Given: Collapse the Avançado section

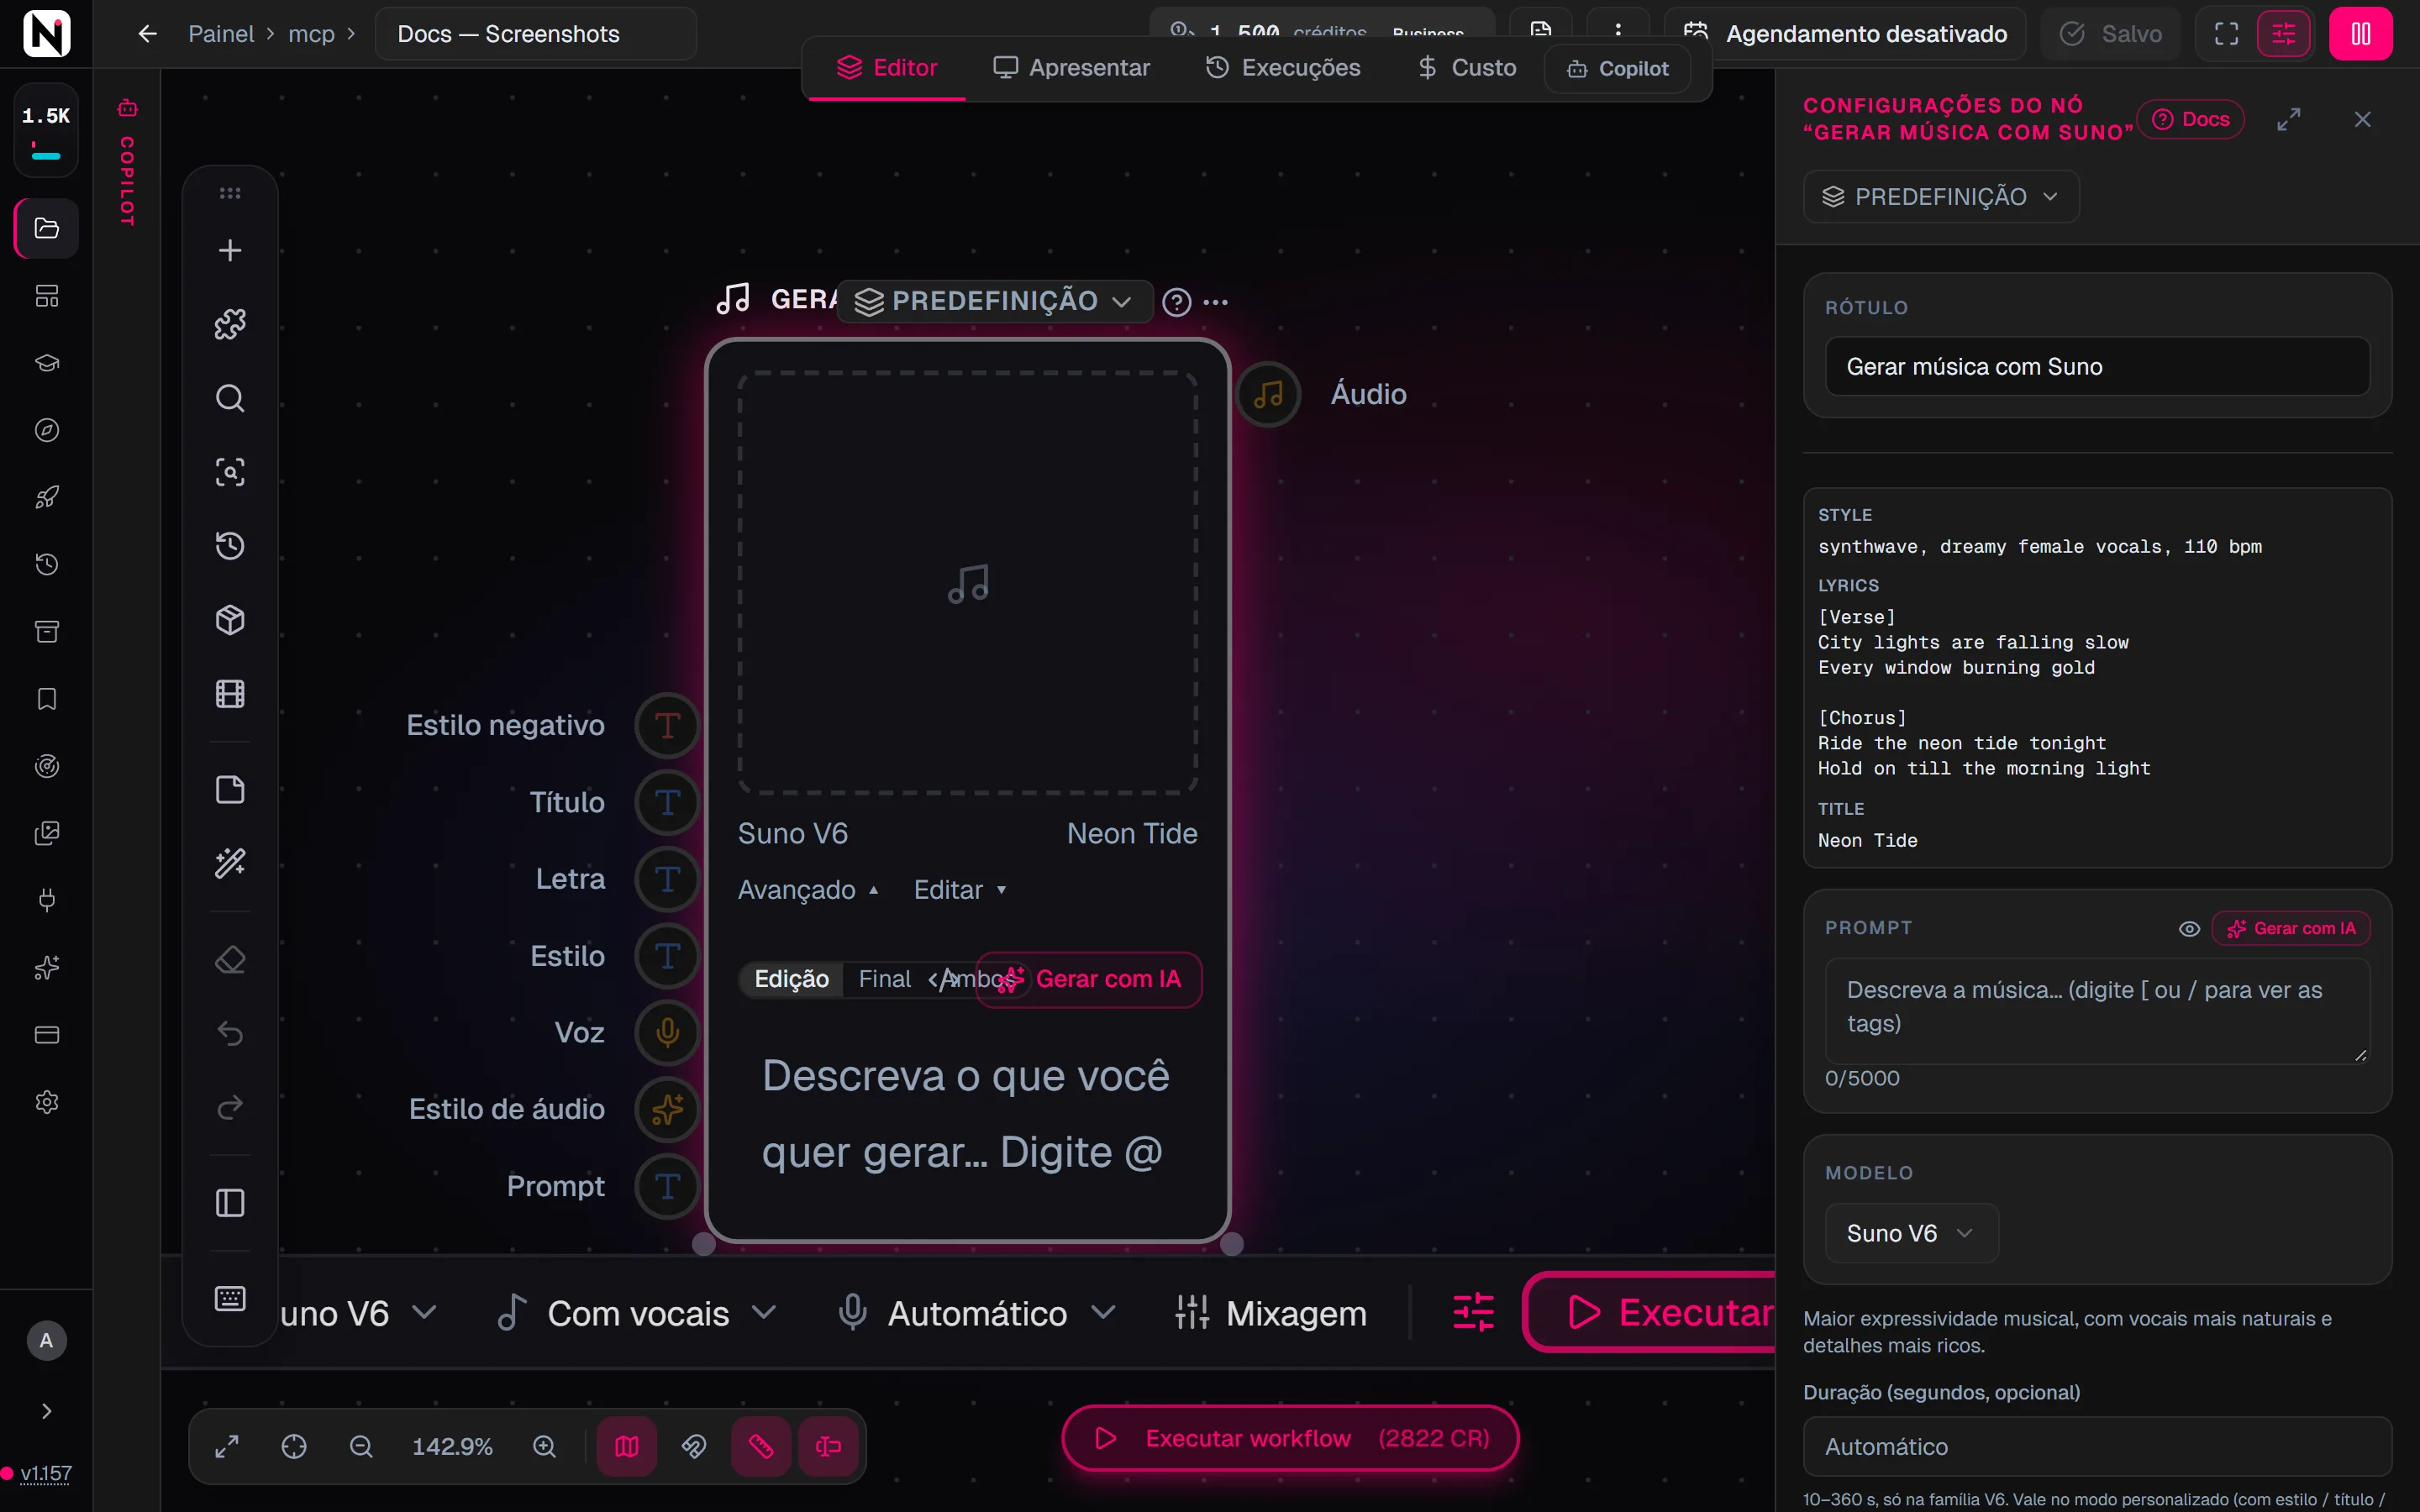Looking at the screenshot, I should click(808, 890).
